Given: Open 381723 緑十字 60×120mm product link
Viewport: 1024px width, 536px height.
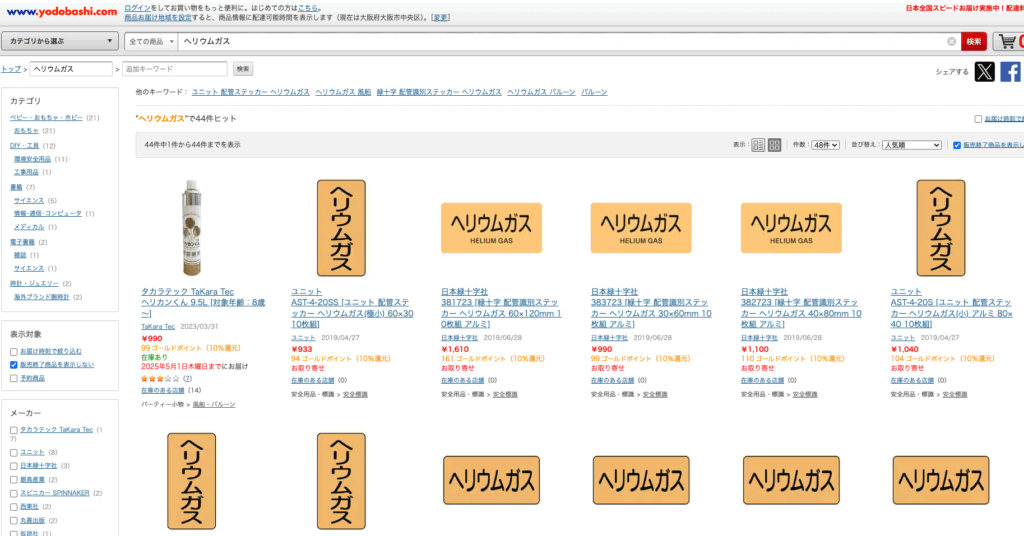Looking at the screenshot, I should pyautogui.click(x=502, y=307).
